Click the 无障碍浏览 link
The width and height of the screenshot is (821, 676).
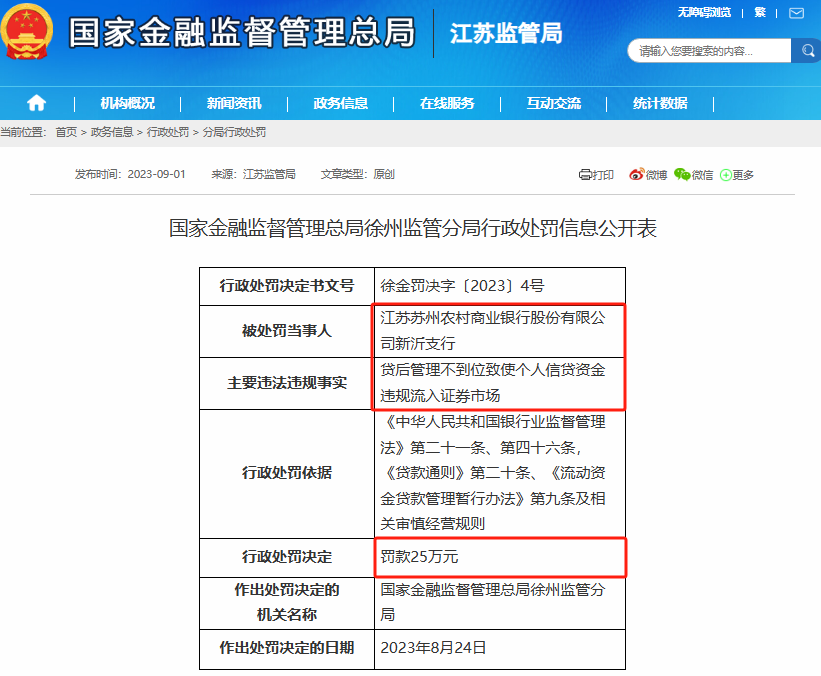(x=704, y=13)
